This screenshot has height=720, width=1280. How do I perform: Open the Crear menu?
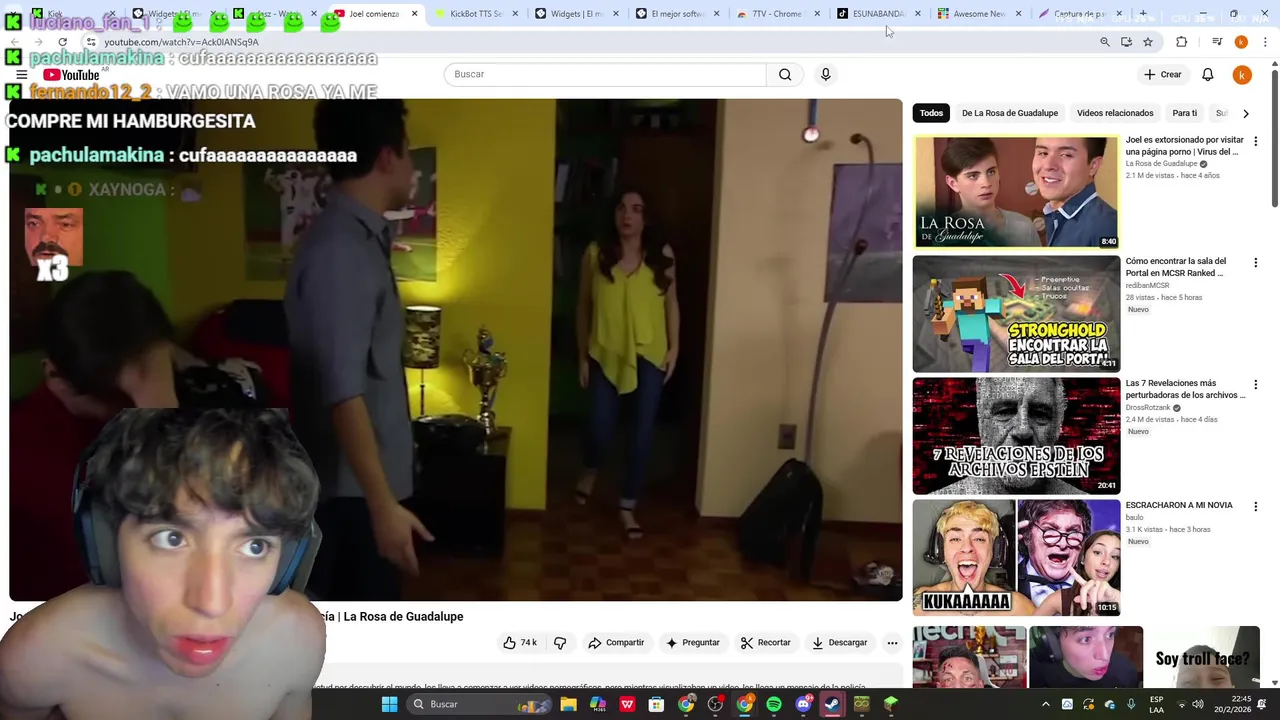1163,74
